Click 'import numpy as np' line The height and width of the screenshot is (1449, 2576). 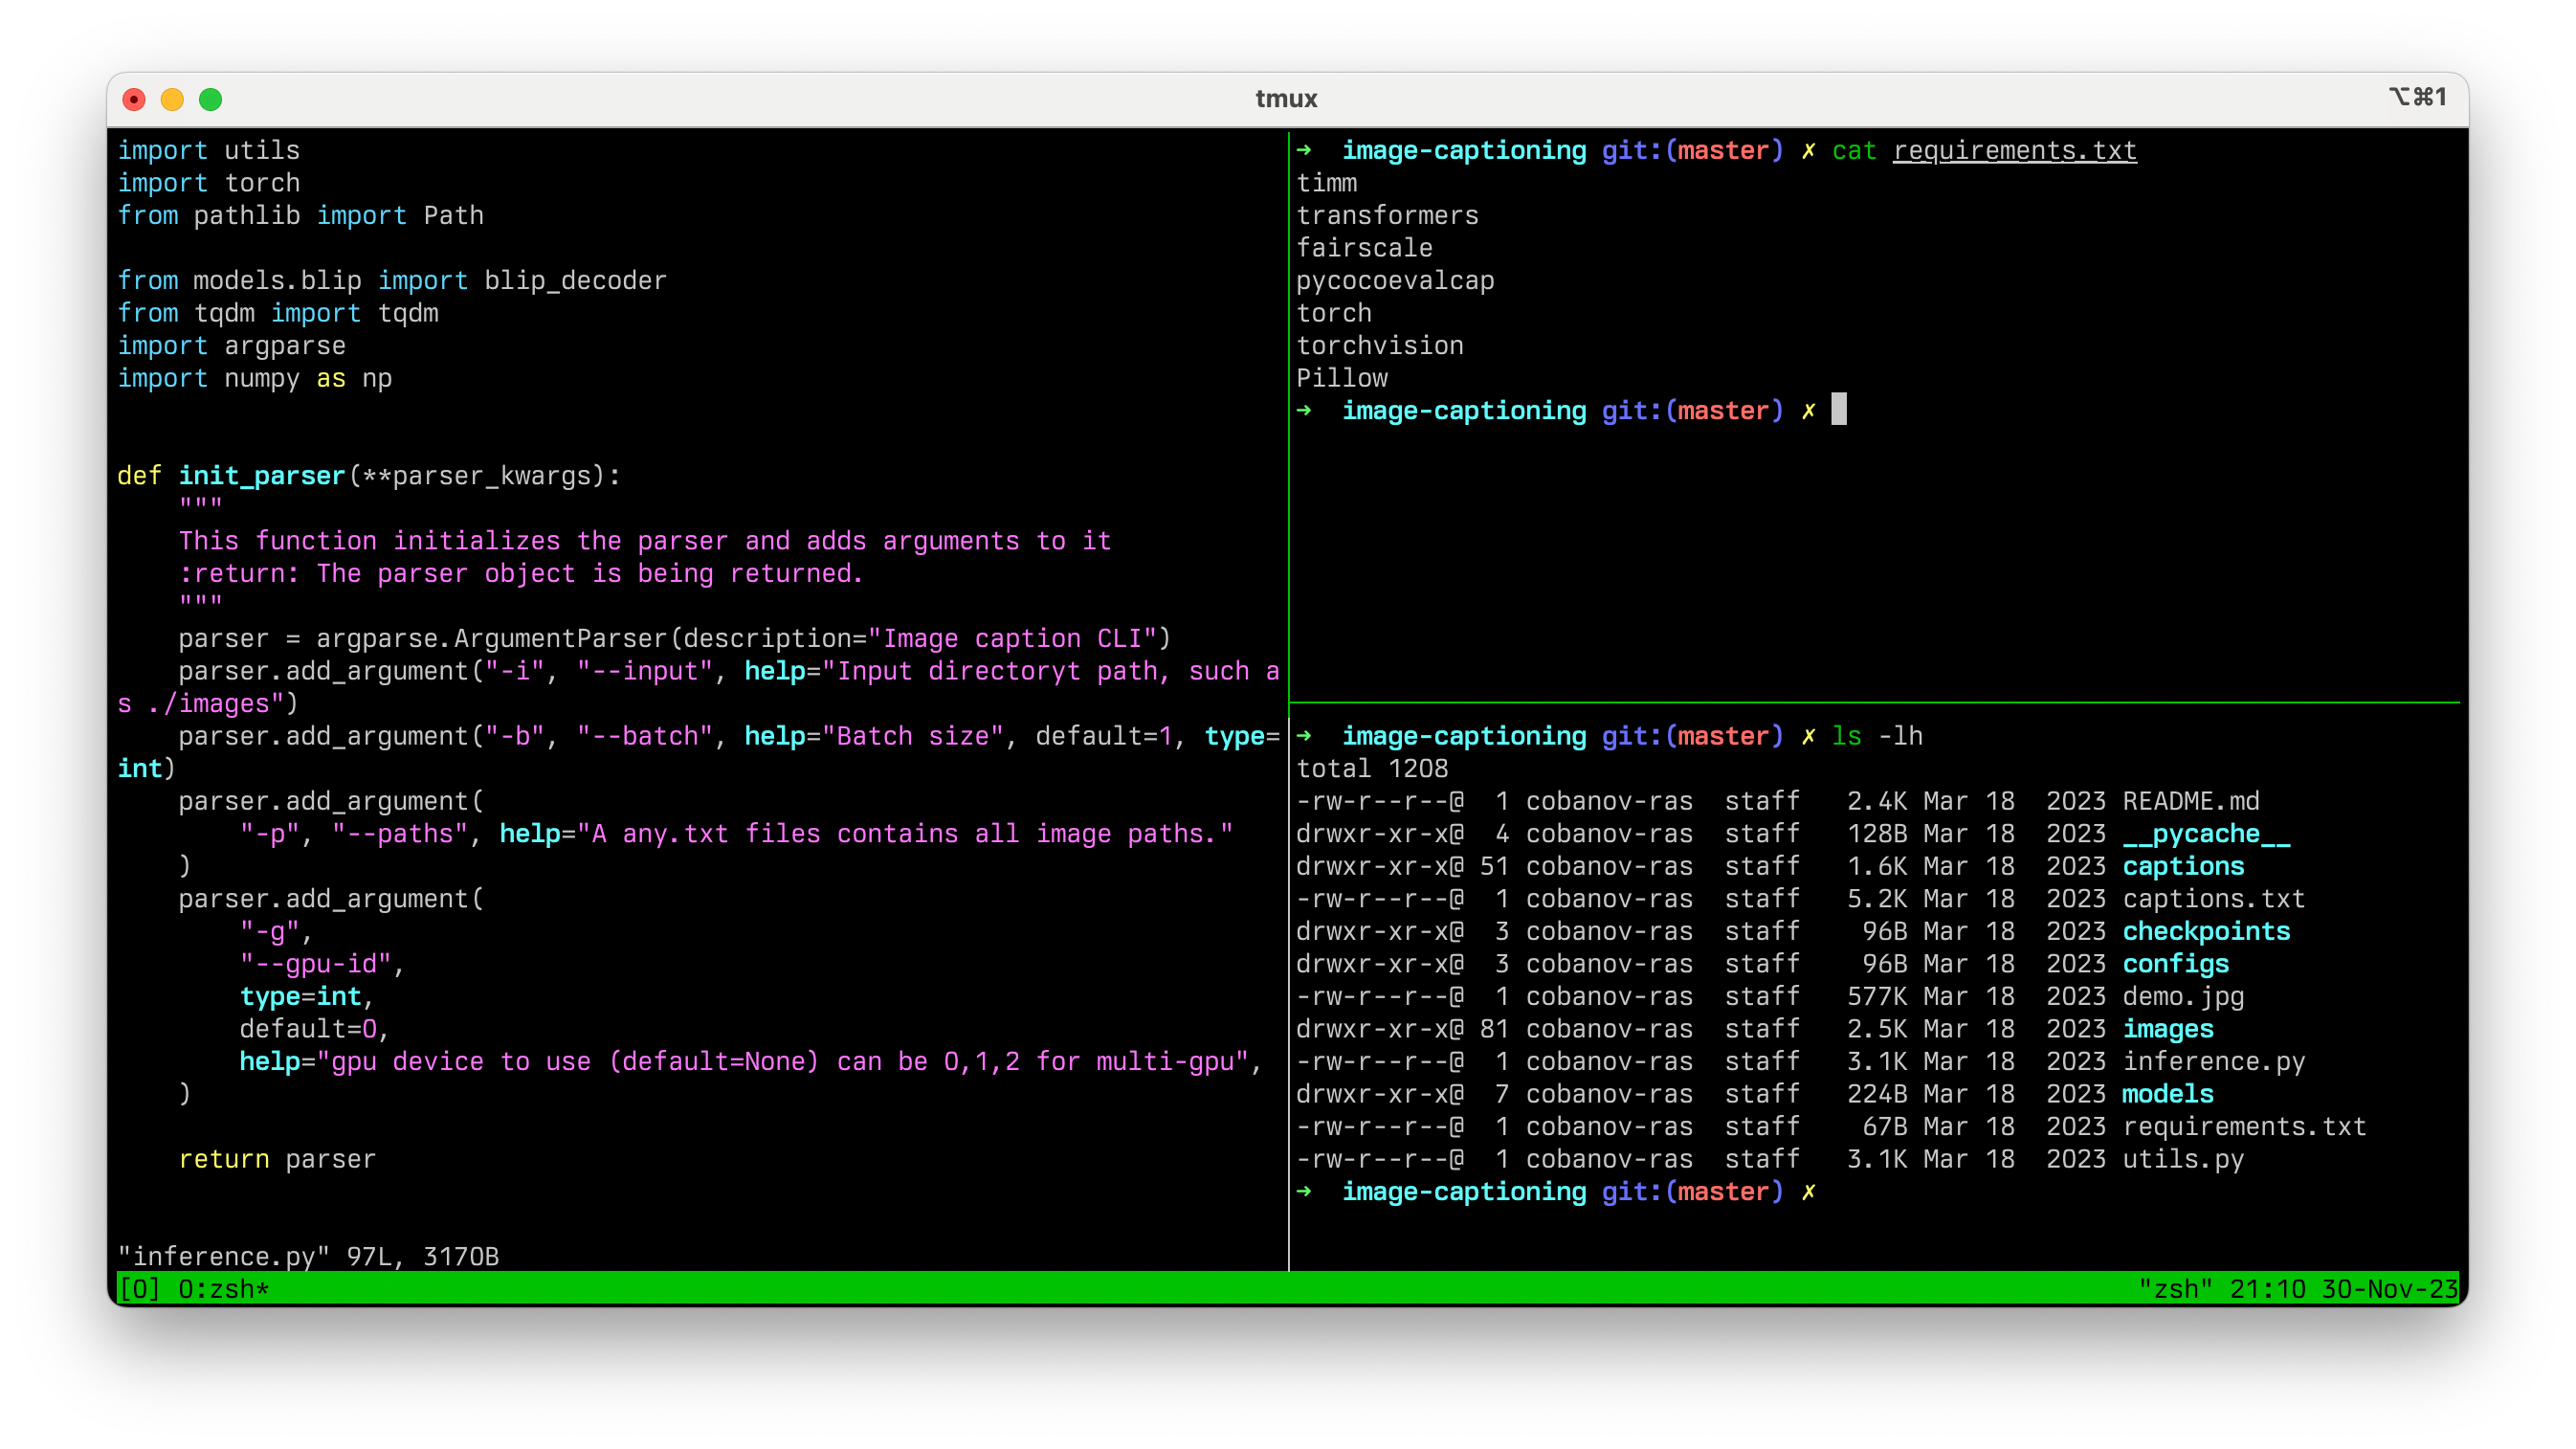click(x=254, y=378)
